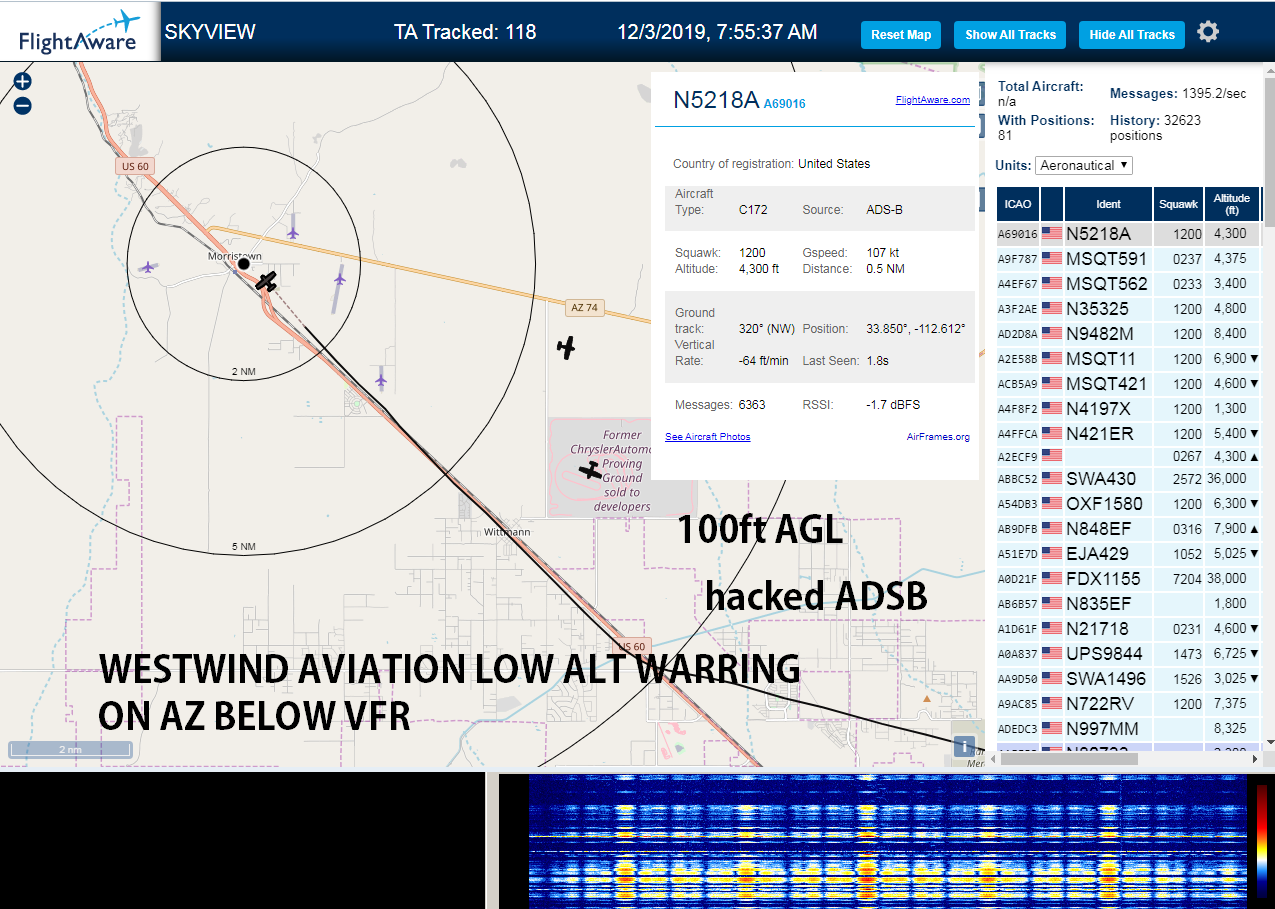The width and height of the screenshot is (1275, 909).
Task: Click the AZ 74 highway shield
Action: click(x=583, y=308)
